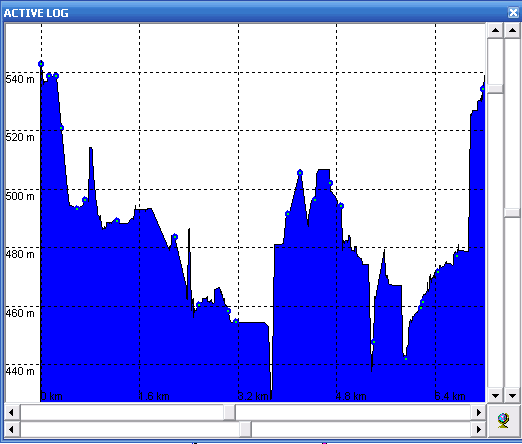Image resolution: width=522 pixels, height=444 pixels.
Task: Select the track point on the 507 m peak
Action: click(x=300, y=172)
